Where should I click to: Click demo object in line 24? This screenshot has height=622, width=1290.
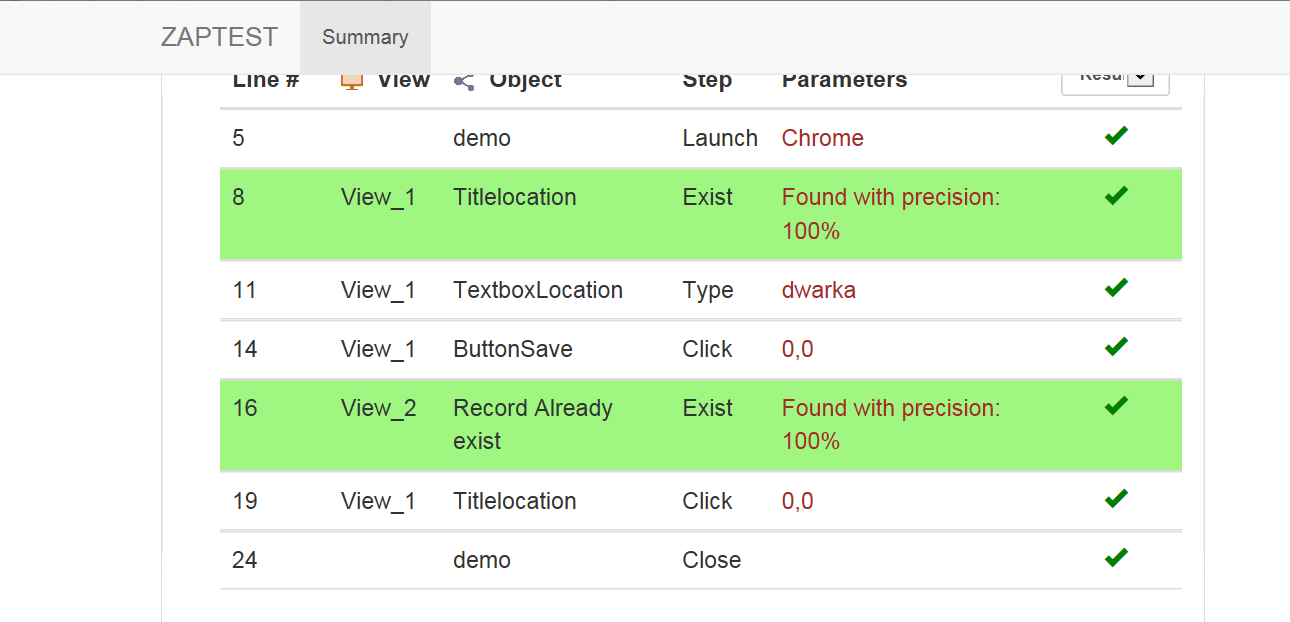(x=482, y=560)
